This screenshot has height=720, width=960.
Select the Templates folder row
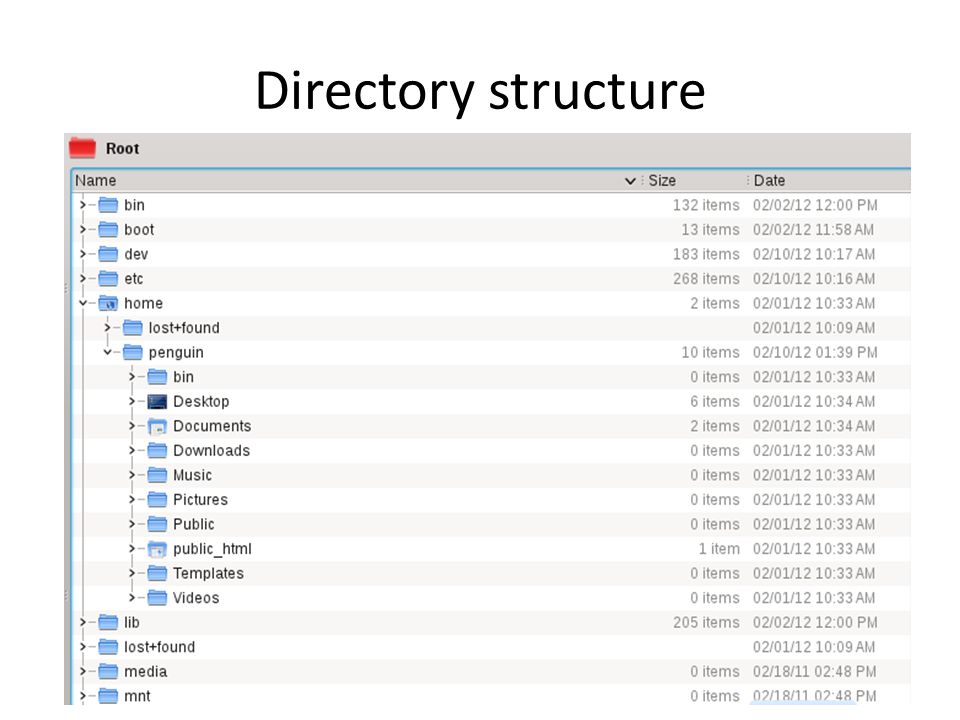click(492, 574)
